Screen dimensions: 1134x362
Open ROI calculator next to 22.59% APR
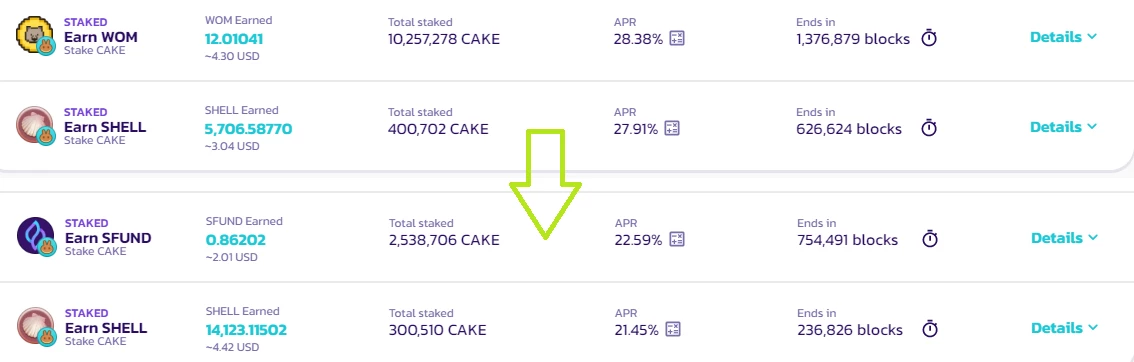pos(677,239)
